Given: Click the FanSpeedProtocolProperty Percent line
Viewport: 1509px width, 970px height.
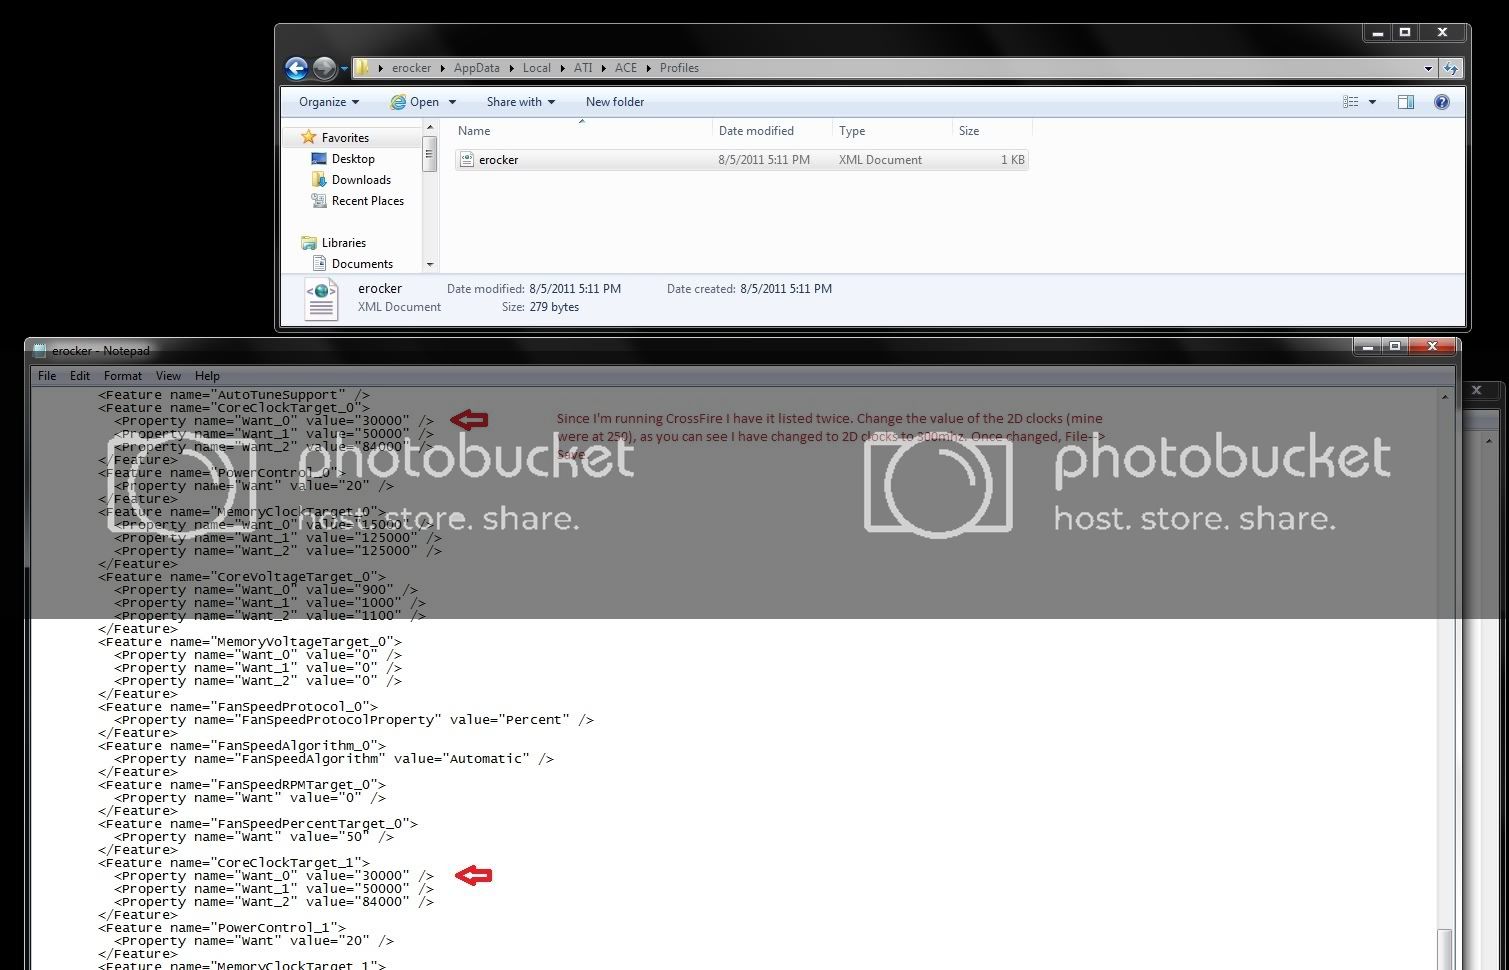Looking at the screenshot, I should point(354,720).
